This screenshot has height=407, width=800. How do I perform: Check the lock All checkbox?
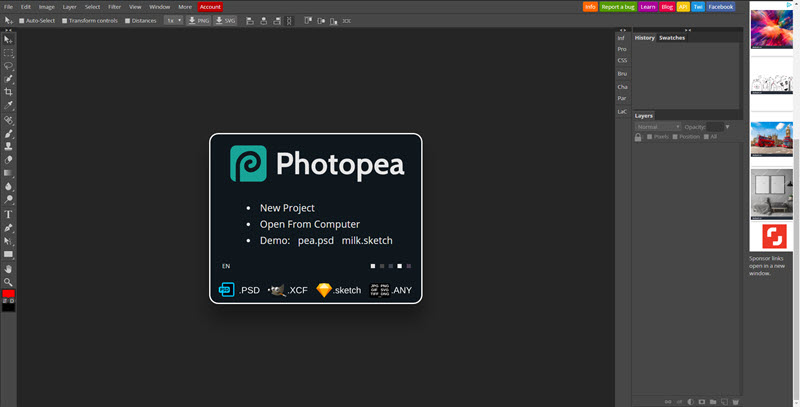pyautogui.click(x=706, y=137)
